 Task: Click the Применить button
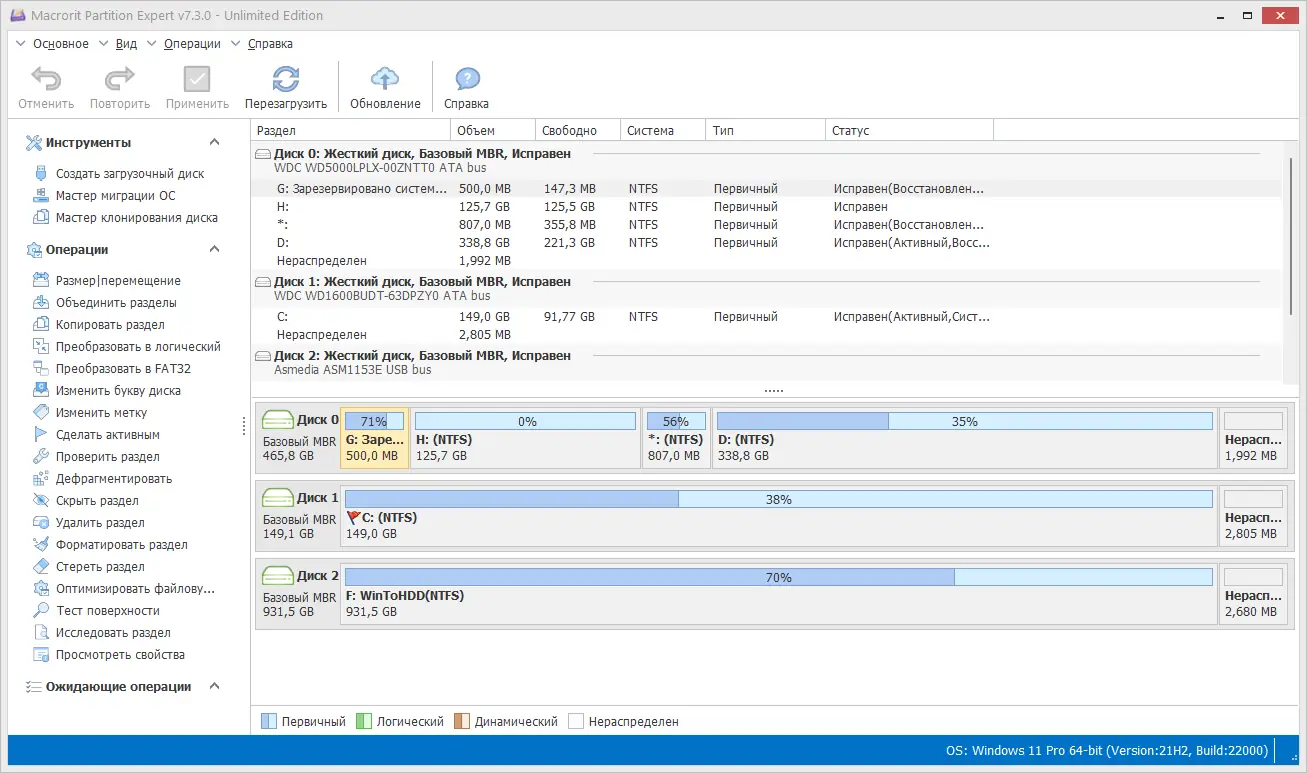click(x=196, y=80)
